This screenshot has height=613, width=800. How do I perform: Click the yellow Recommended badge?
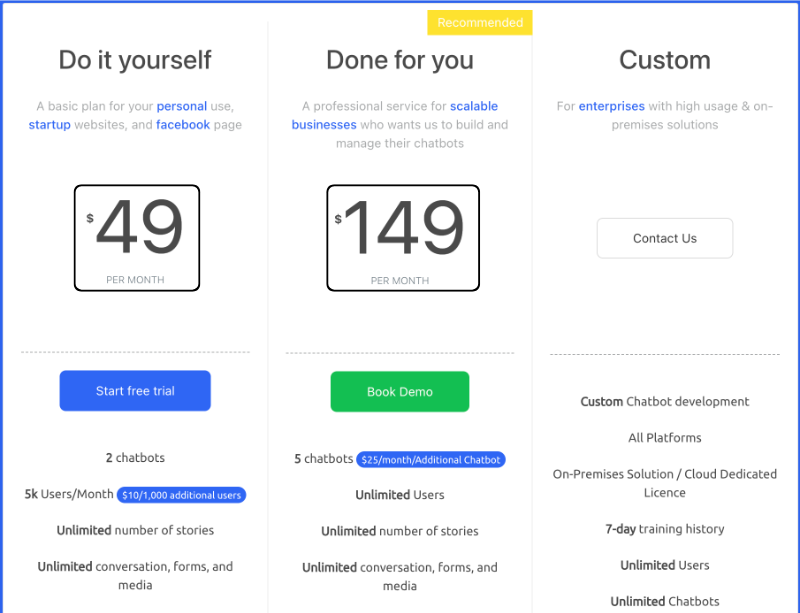coord(480,22)
